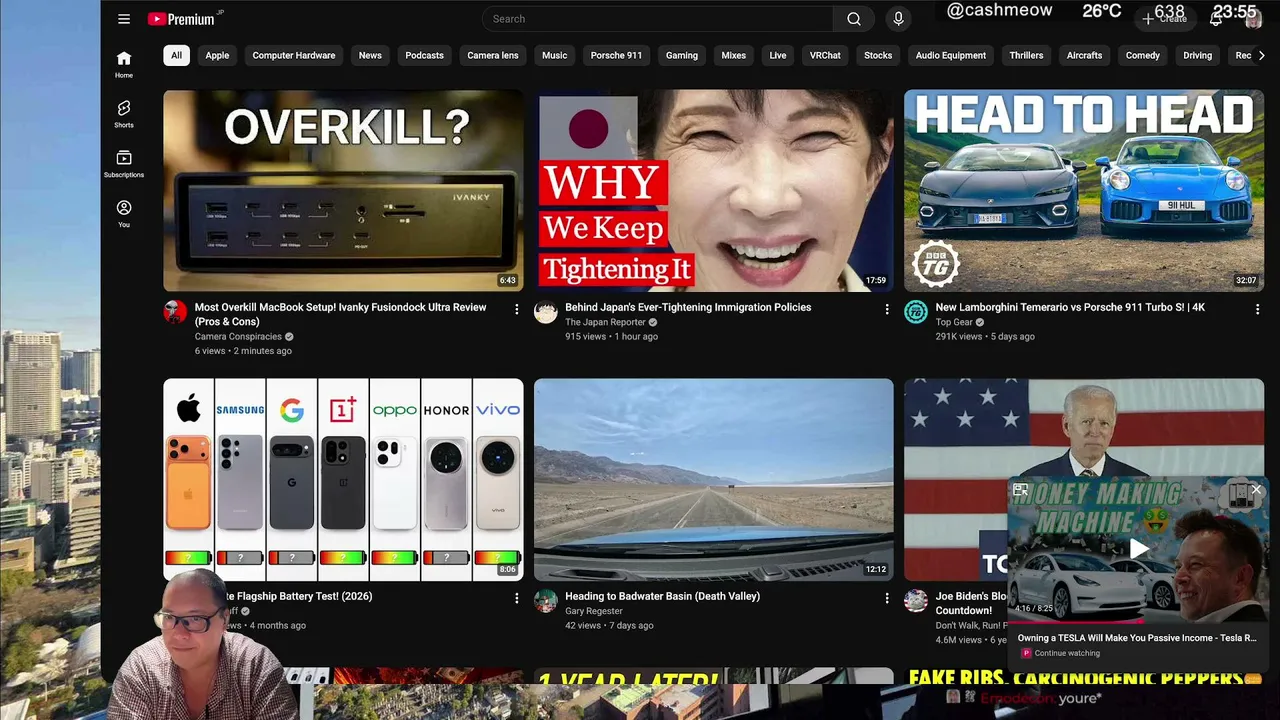
Task: Visit the Gary Register channel name link
Action: click(x=594, y=610)
